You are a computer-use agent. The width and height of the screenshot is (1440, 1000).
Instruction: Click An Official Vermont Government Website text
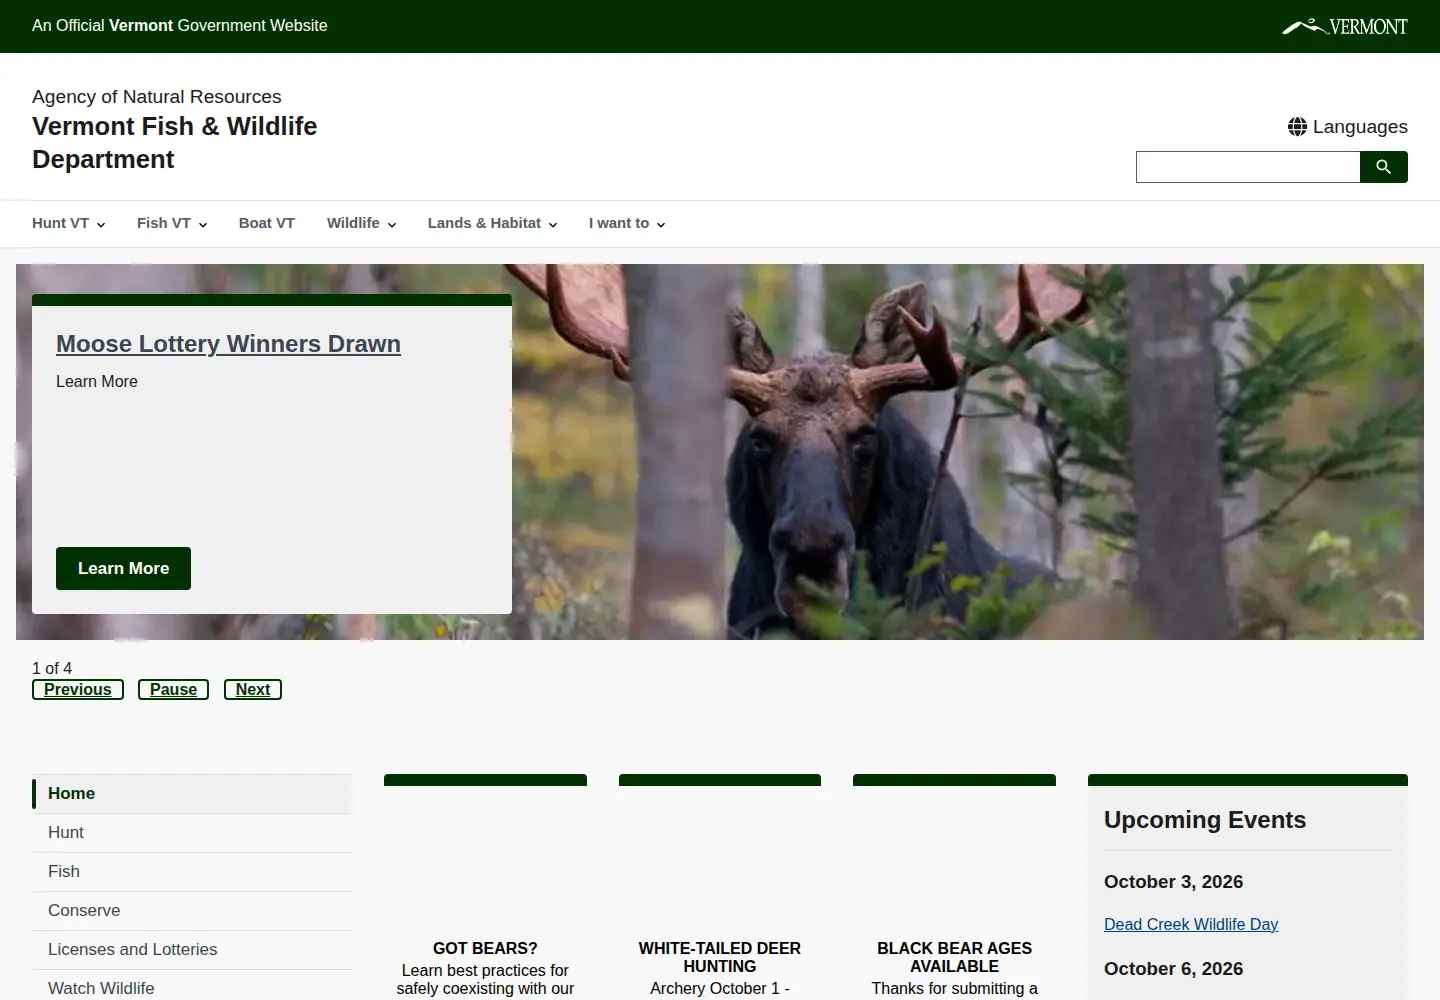point(180,26)
